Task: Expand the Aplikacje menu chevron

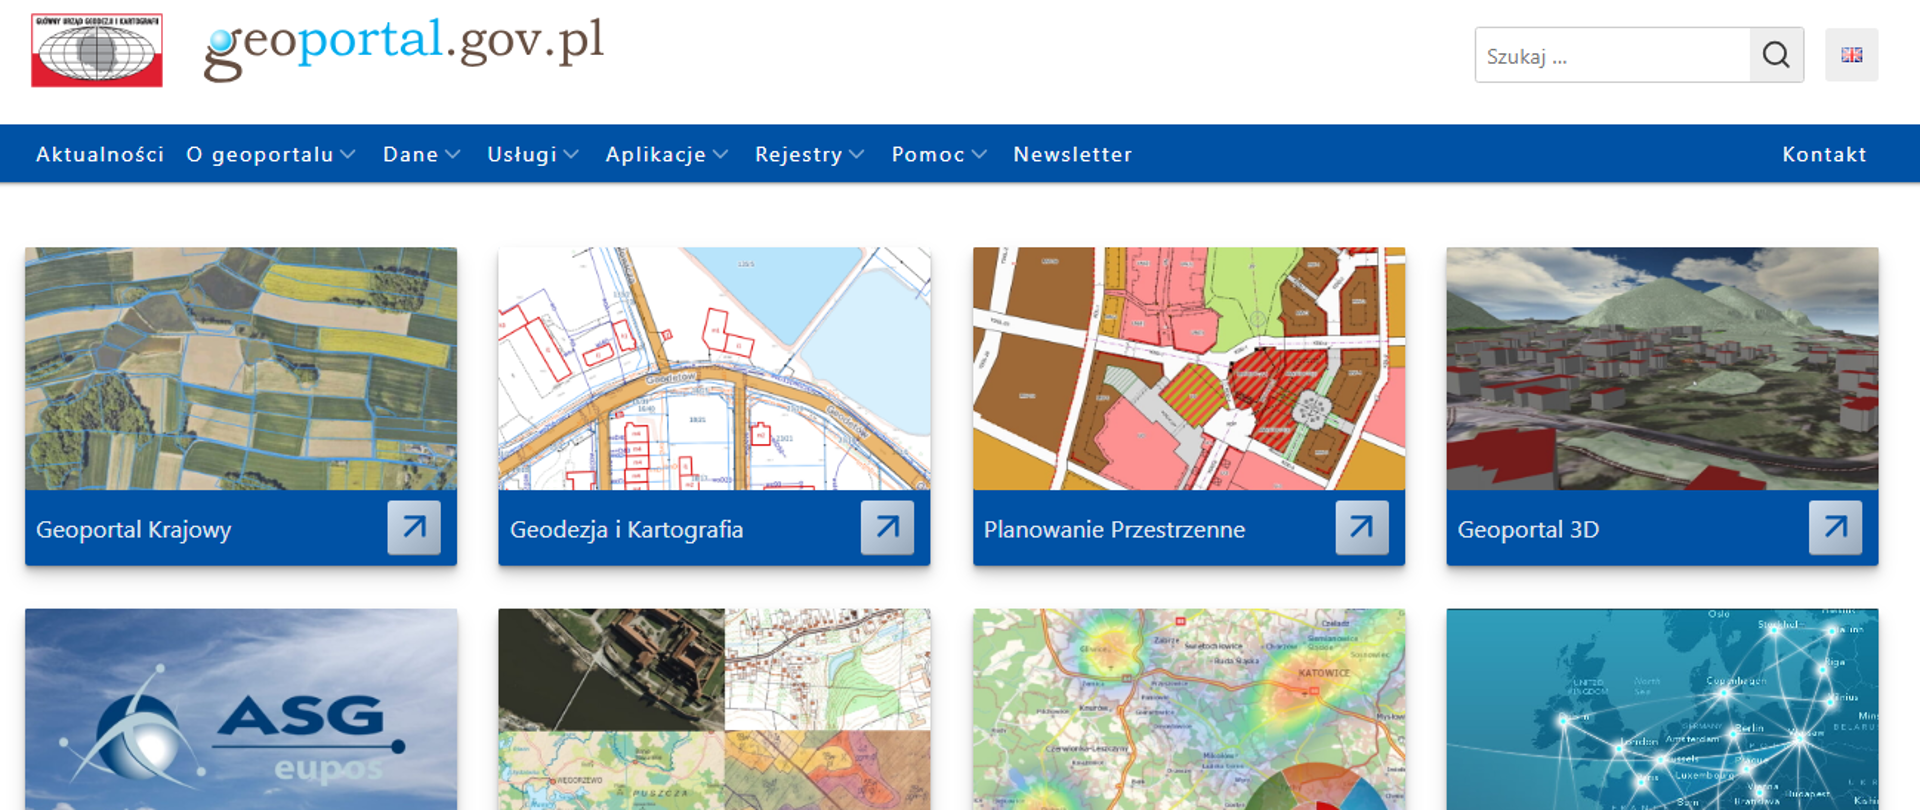Action: click(x=721, y=154)
